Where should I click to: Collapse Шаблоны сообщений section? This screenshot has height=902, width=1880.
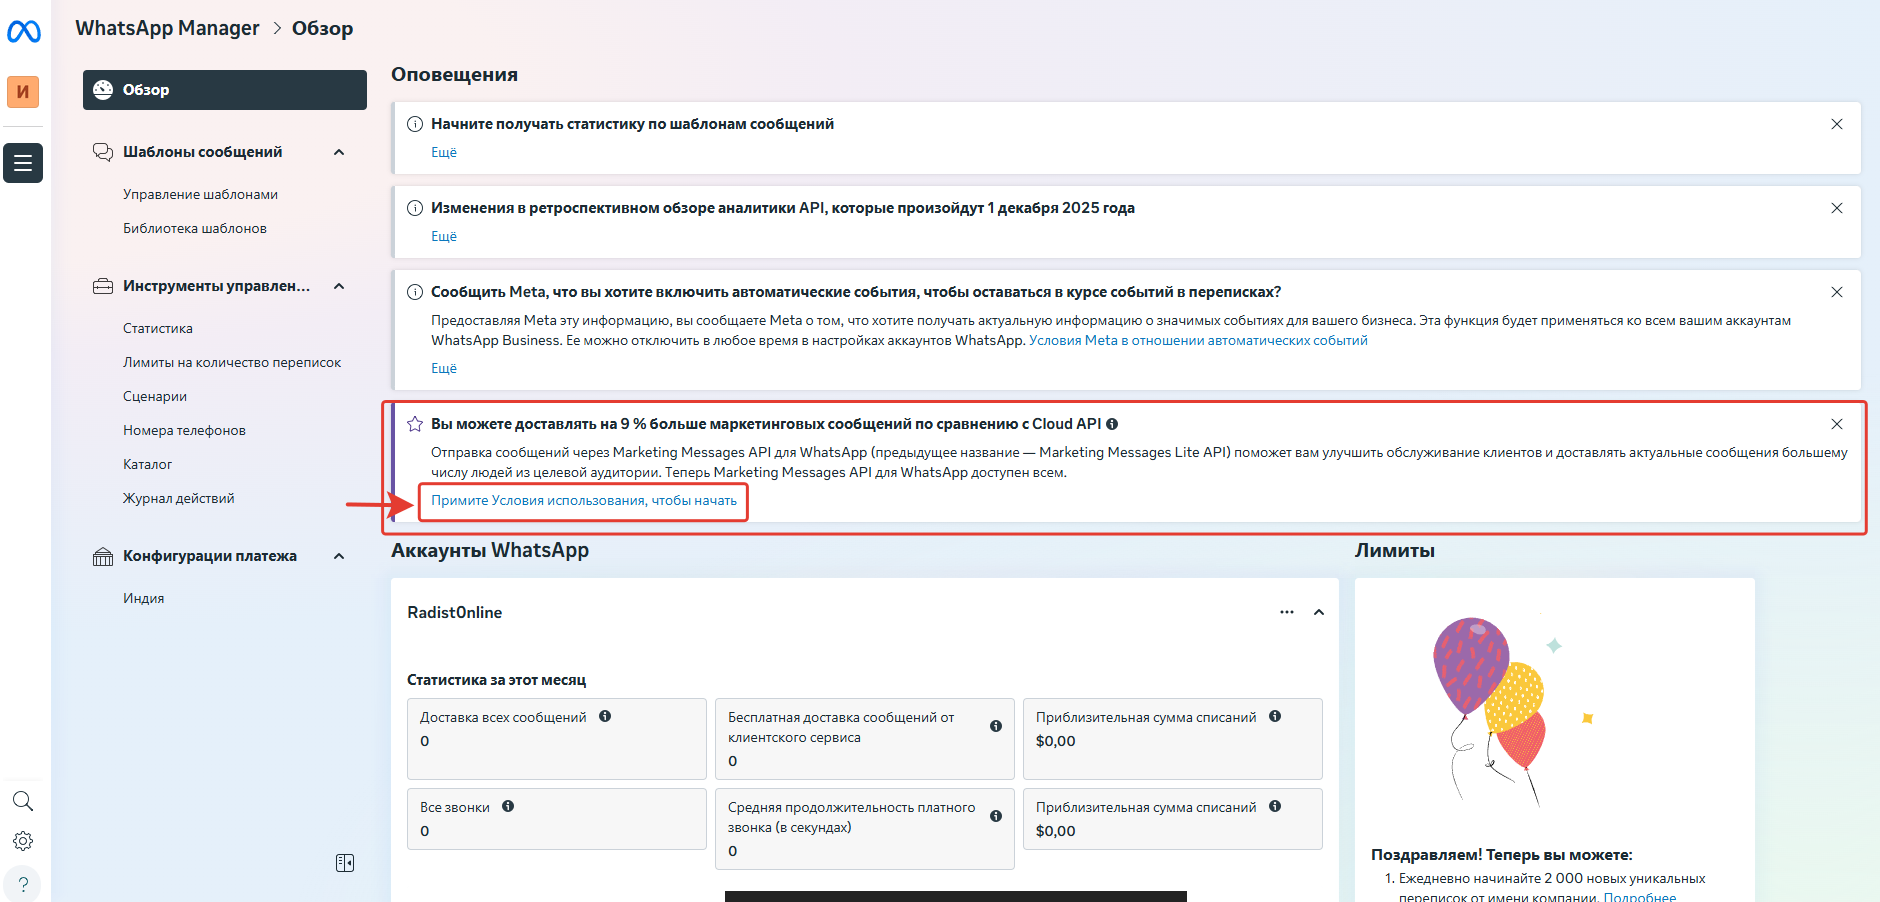pos(339,152)
